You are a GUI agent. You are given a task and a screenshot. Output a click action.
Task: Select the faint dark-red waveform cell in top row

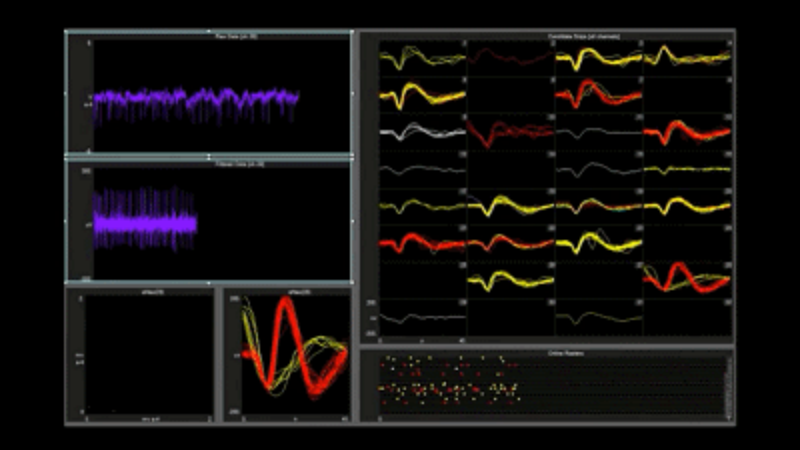pos(510,58)
